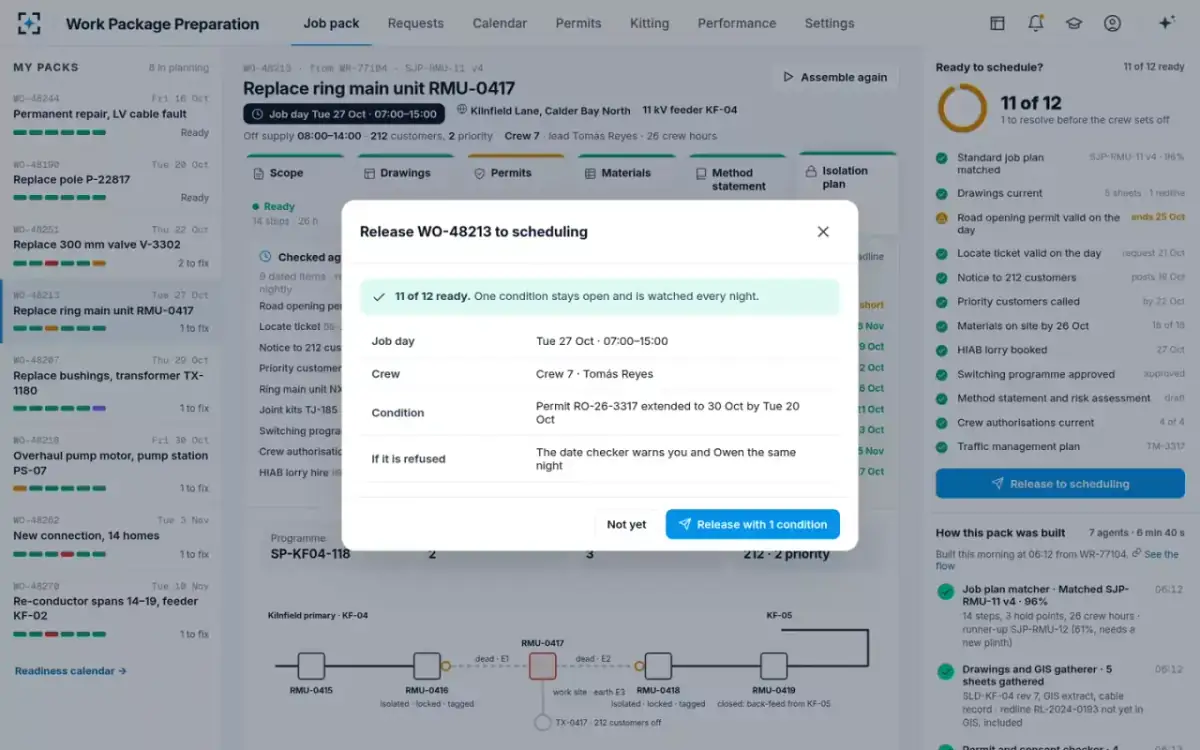The width and height of the screenshot is (1200, 750).
Task: Click the RMU-0418 node in diagram
Action: pos(658,666)
